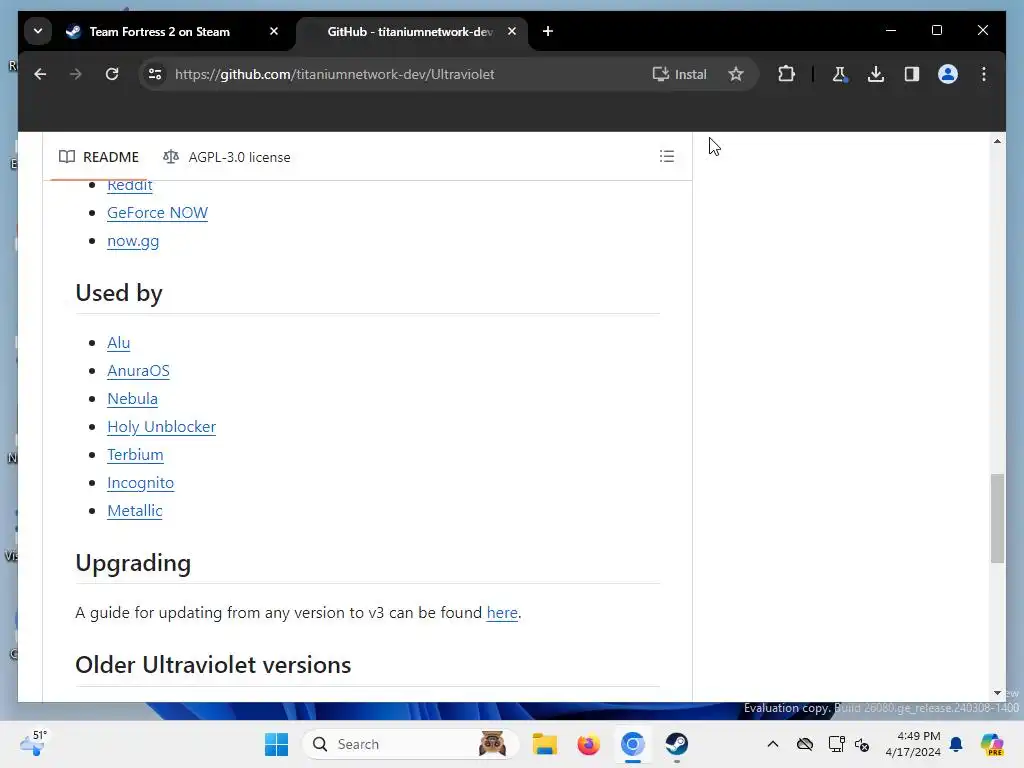View site information icon in address bar
The image size is (1024, 768).
coord(155,74)
